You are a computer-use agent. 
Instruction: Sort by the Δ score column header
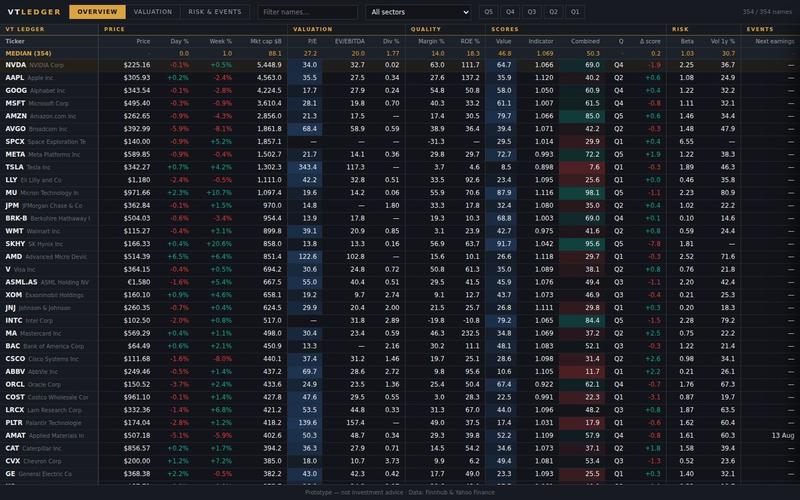(x=648, y=41)
